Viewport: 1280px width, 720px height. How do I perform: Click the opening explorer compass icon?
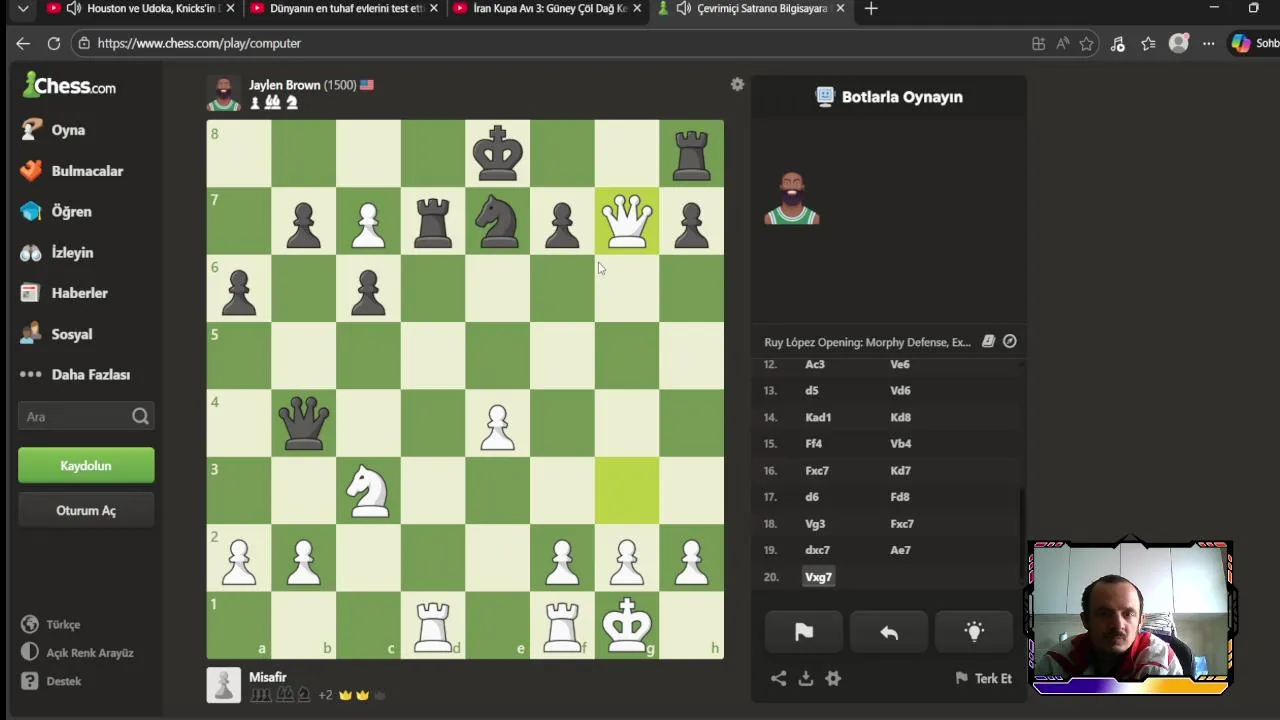tap(1010, 341)
